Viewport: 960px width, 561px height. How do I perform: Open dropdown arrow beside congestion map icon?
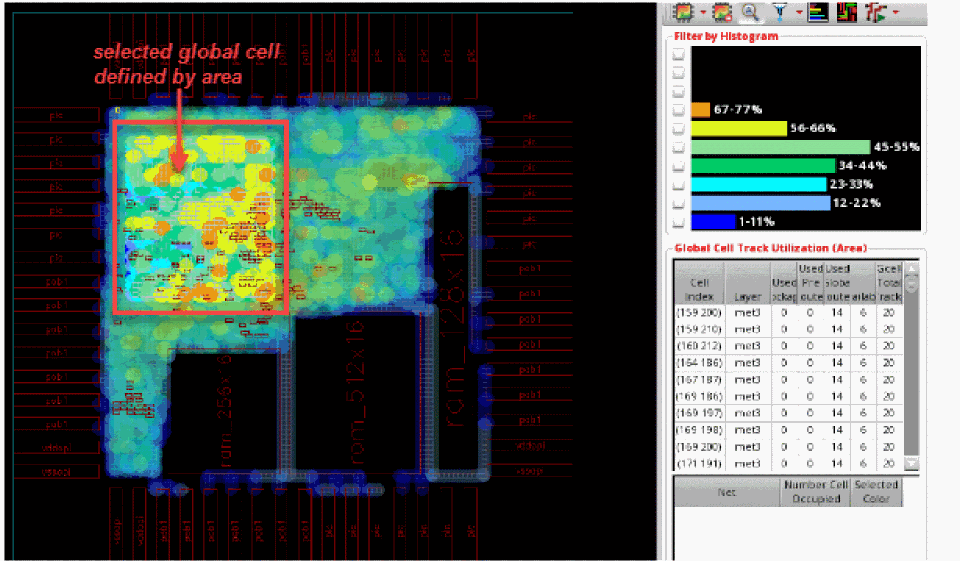[701, 13]
